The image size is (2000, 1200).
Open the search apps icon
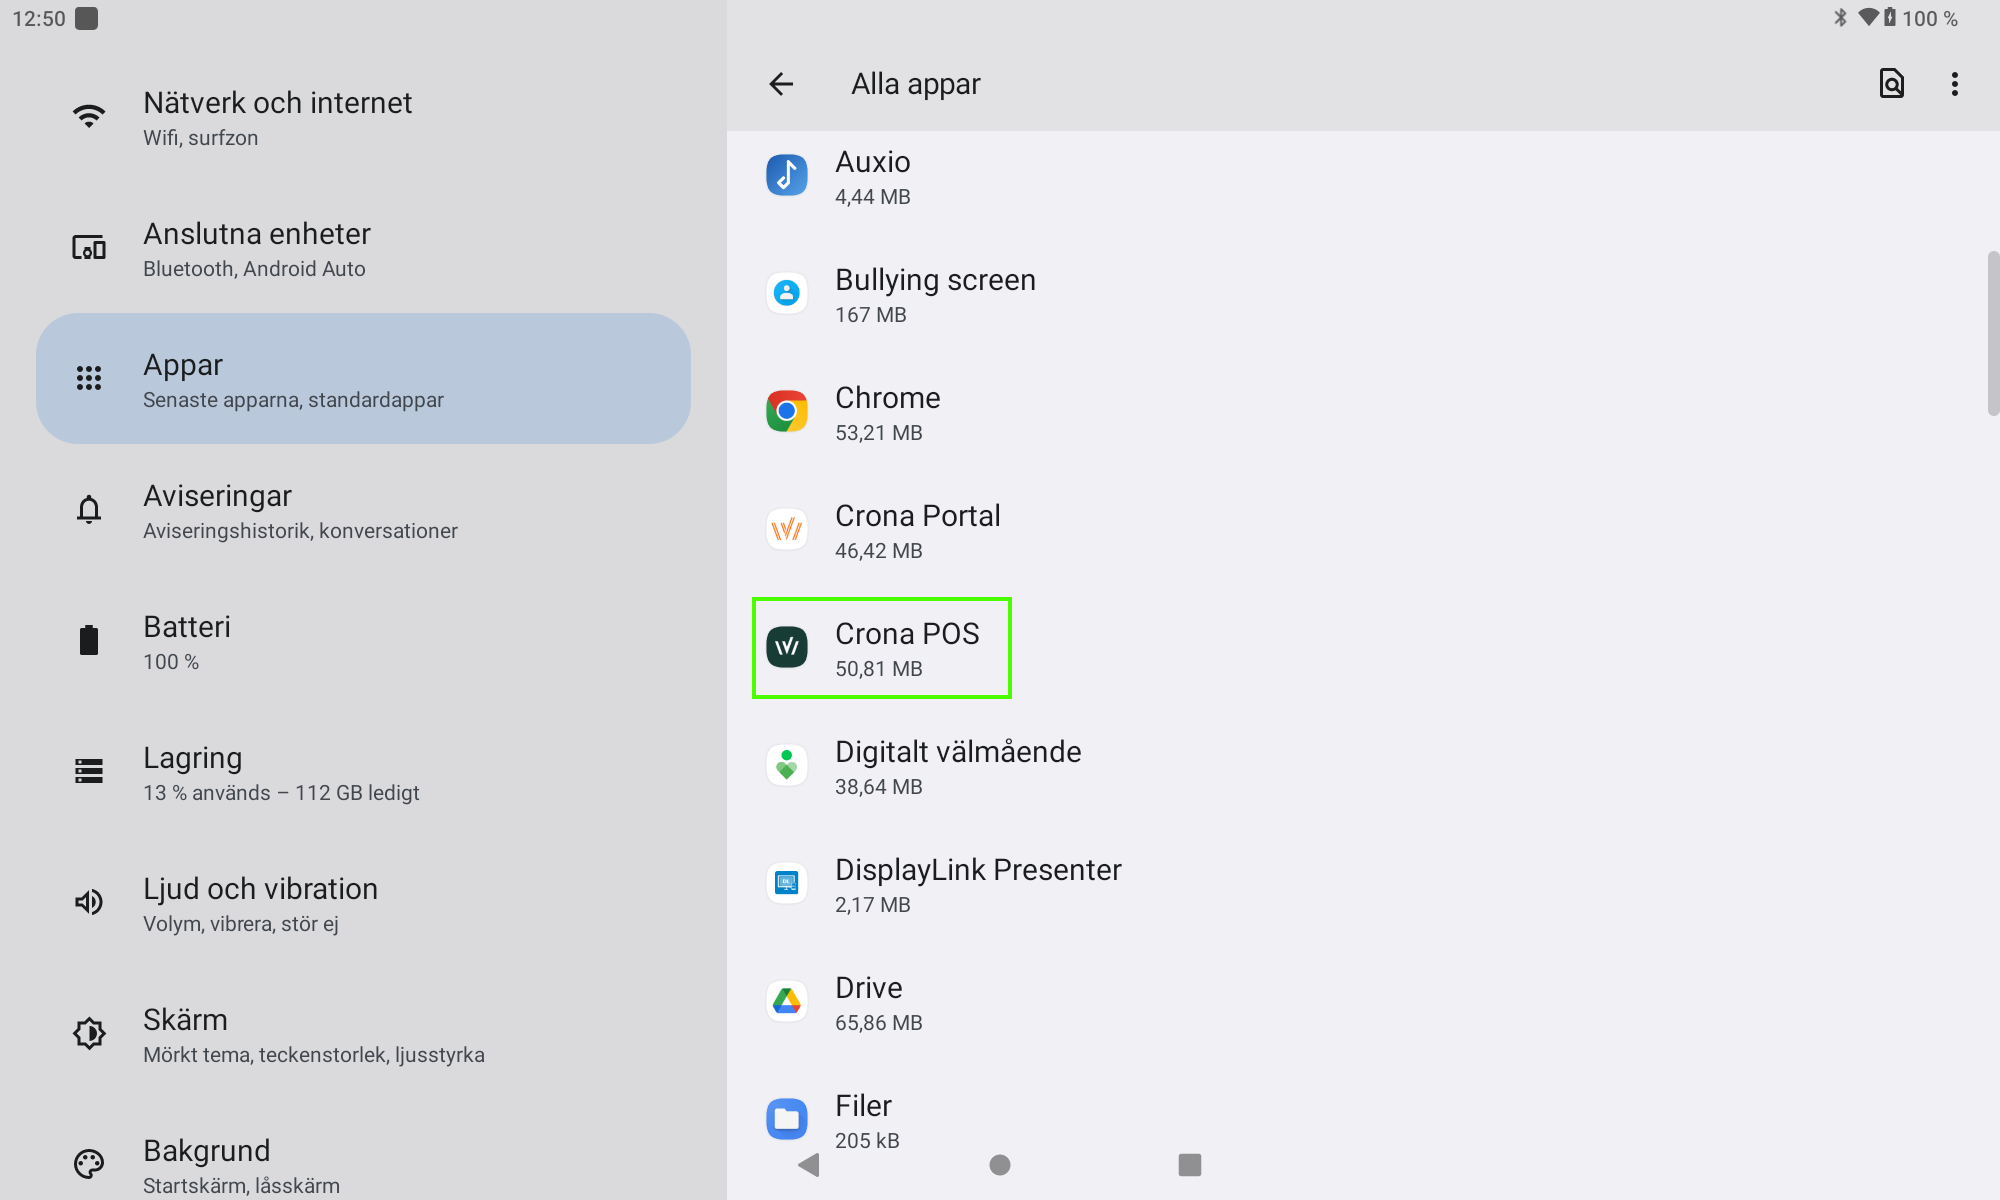coord(1891,84)
